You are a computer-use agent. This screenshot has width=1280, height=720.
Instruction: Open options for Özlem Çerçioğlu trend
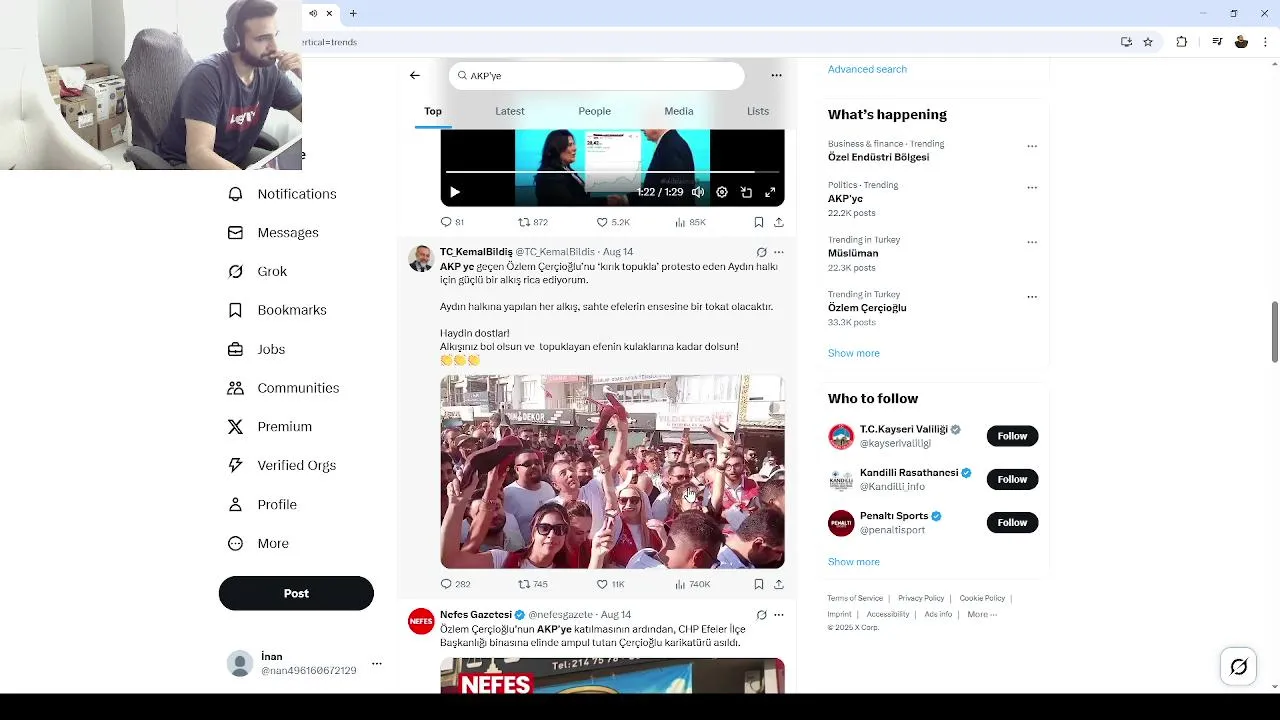click(1032, 297)
